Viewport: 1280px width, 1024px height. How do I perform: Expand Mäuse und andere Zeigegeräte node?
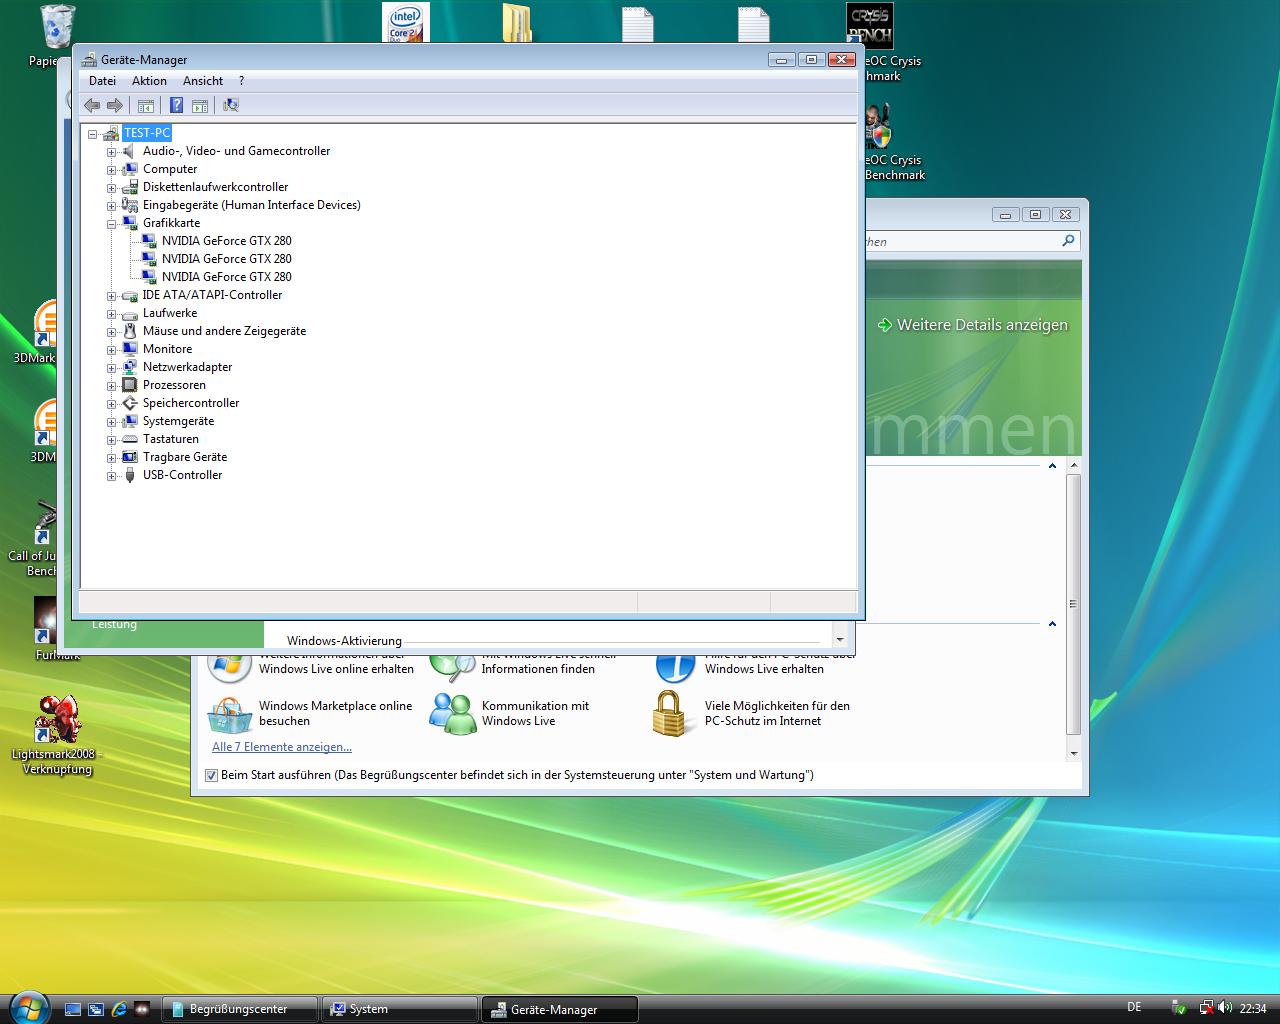pyautogui.click(x=112, y=332)
